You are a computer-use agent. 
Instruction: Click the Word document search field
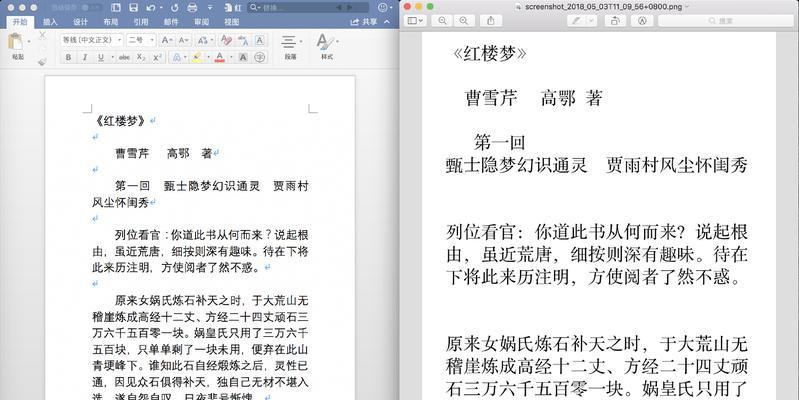click(308, 8)
